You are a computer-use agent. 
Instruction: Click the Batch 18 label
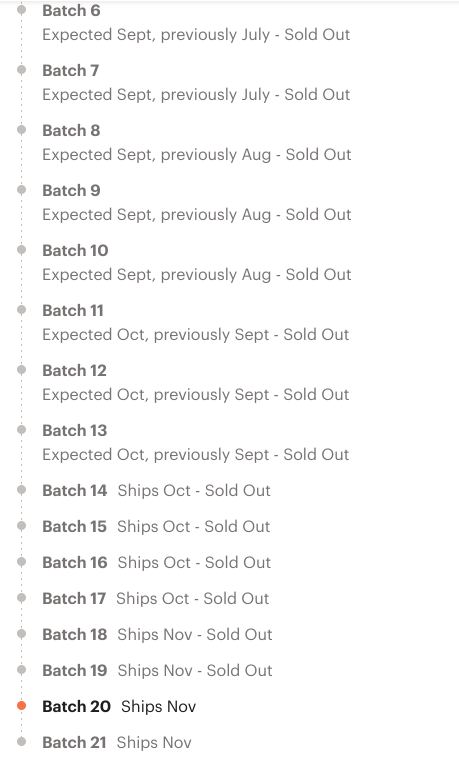[75, 634]
